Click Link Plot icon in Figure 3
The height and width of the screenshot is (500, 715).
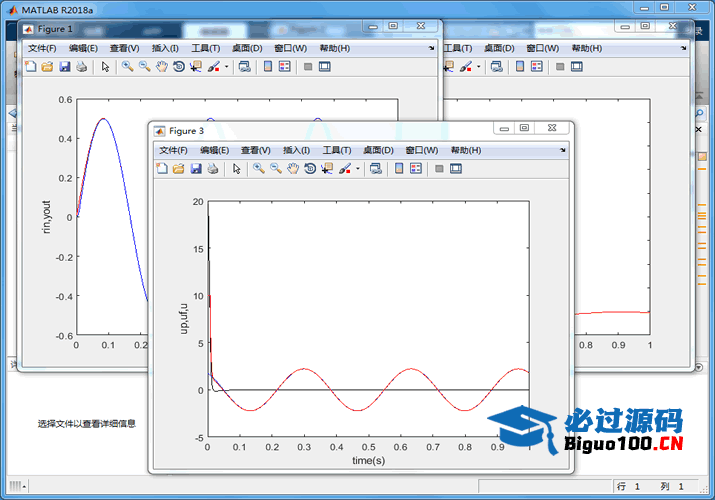tap(375, 169)
